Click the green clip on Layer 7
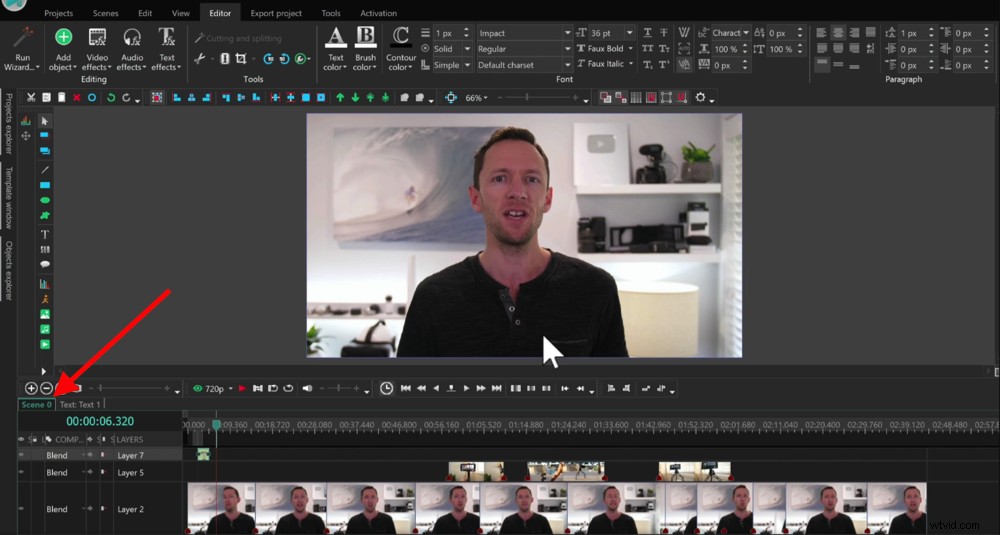Viewport: 1000px width, 535px height. pyautogui.click(x=203, y=455)
